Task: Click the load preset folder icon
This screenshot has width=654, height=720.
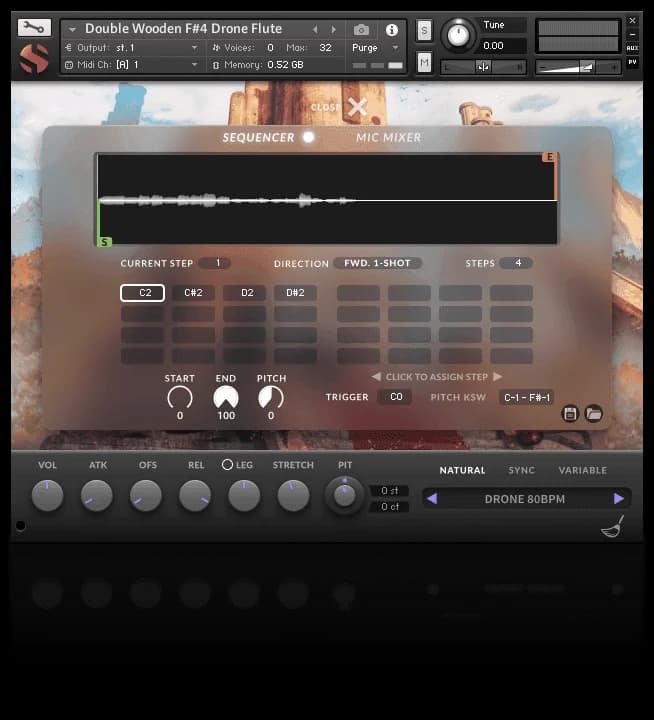Action: 593,413
